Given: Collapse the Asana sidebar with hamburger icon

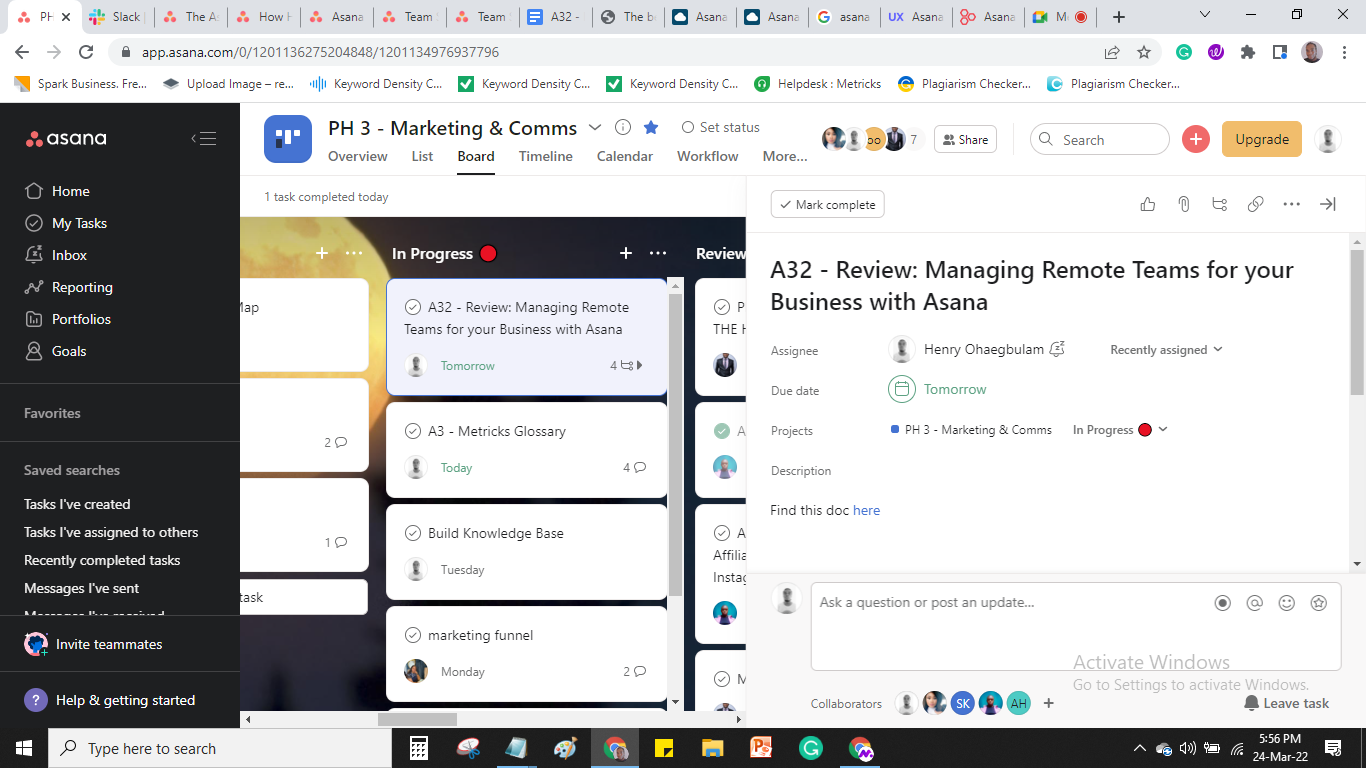Looking at the screenshot, I should tap(204, 139).
